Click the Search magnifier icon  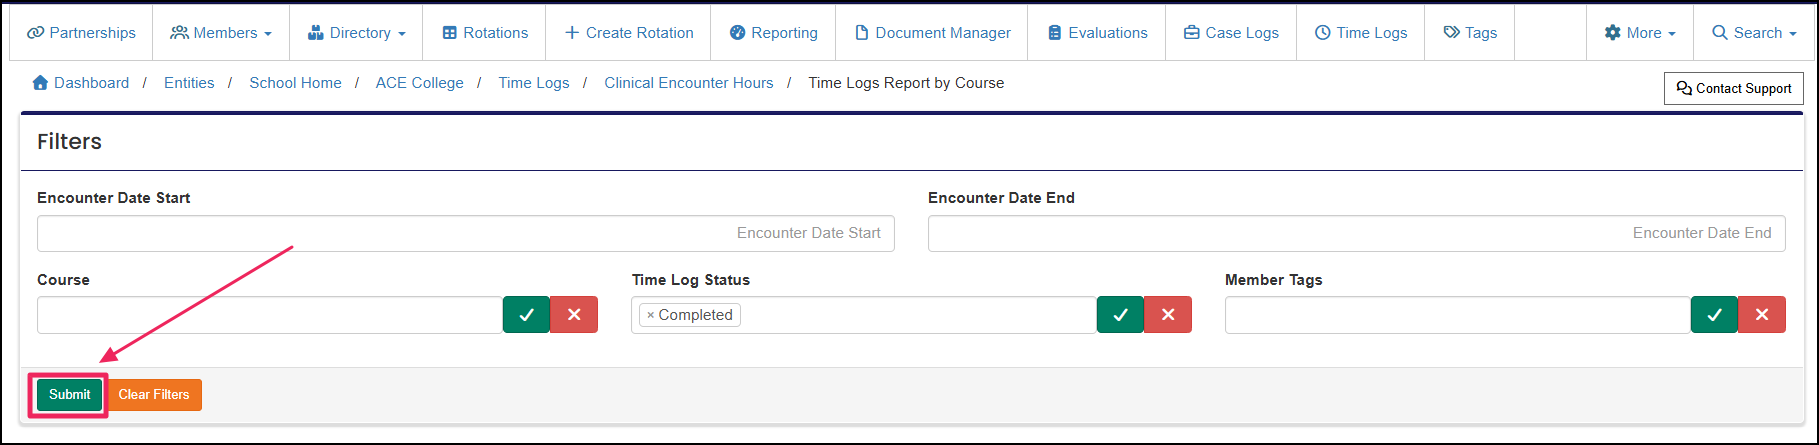point(1720,33)
